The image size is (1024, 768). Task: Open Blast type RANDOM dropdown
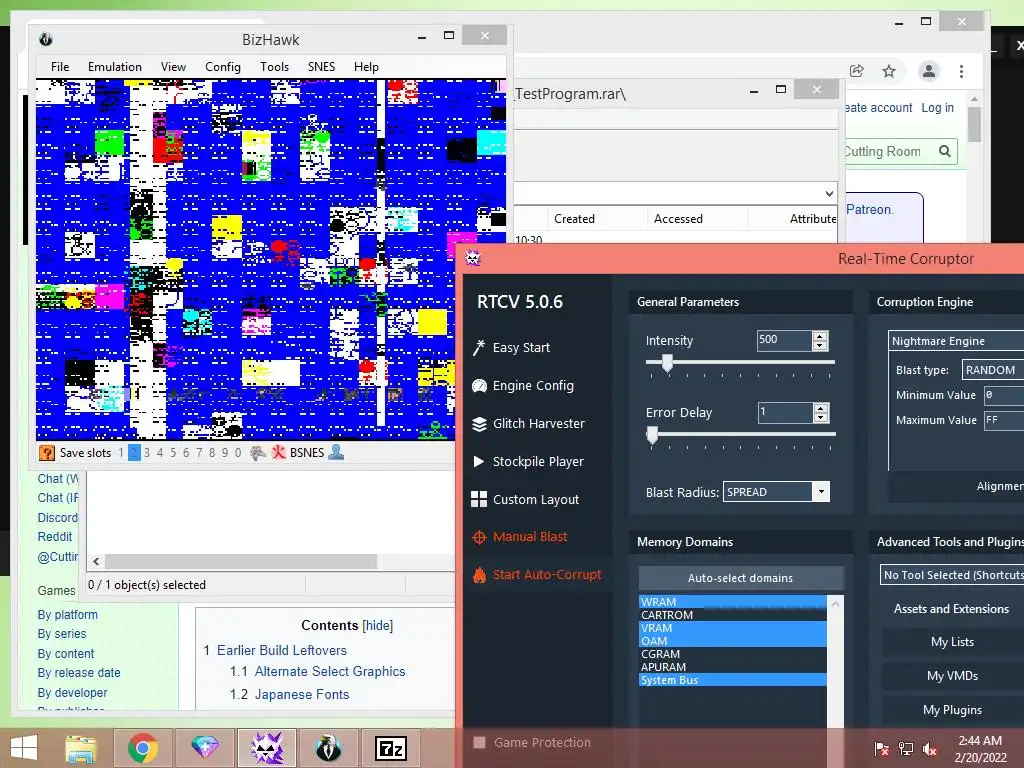pos(993,370)
